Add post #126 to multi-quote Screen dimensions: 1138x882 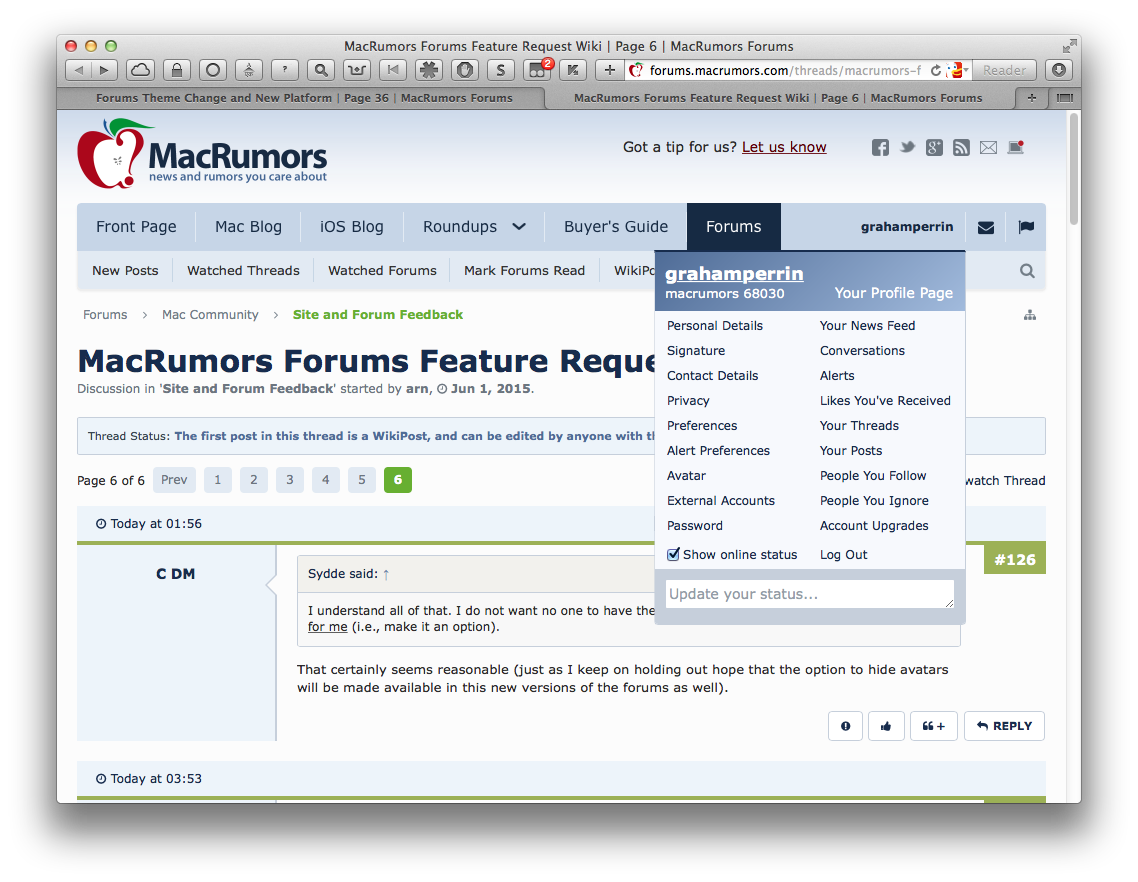tap(933, 726)
